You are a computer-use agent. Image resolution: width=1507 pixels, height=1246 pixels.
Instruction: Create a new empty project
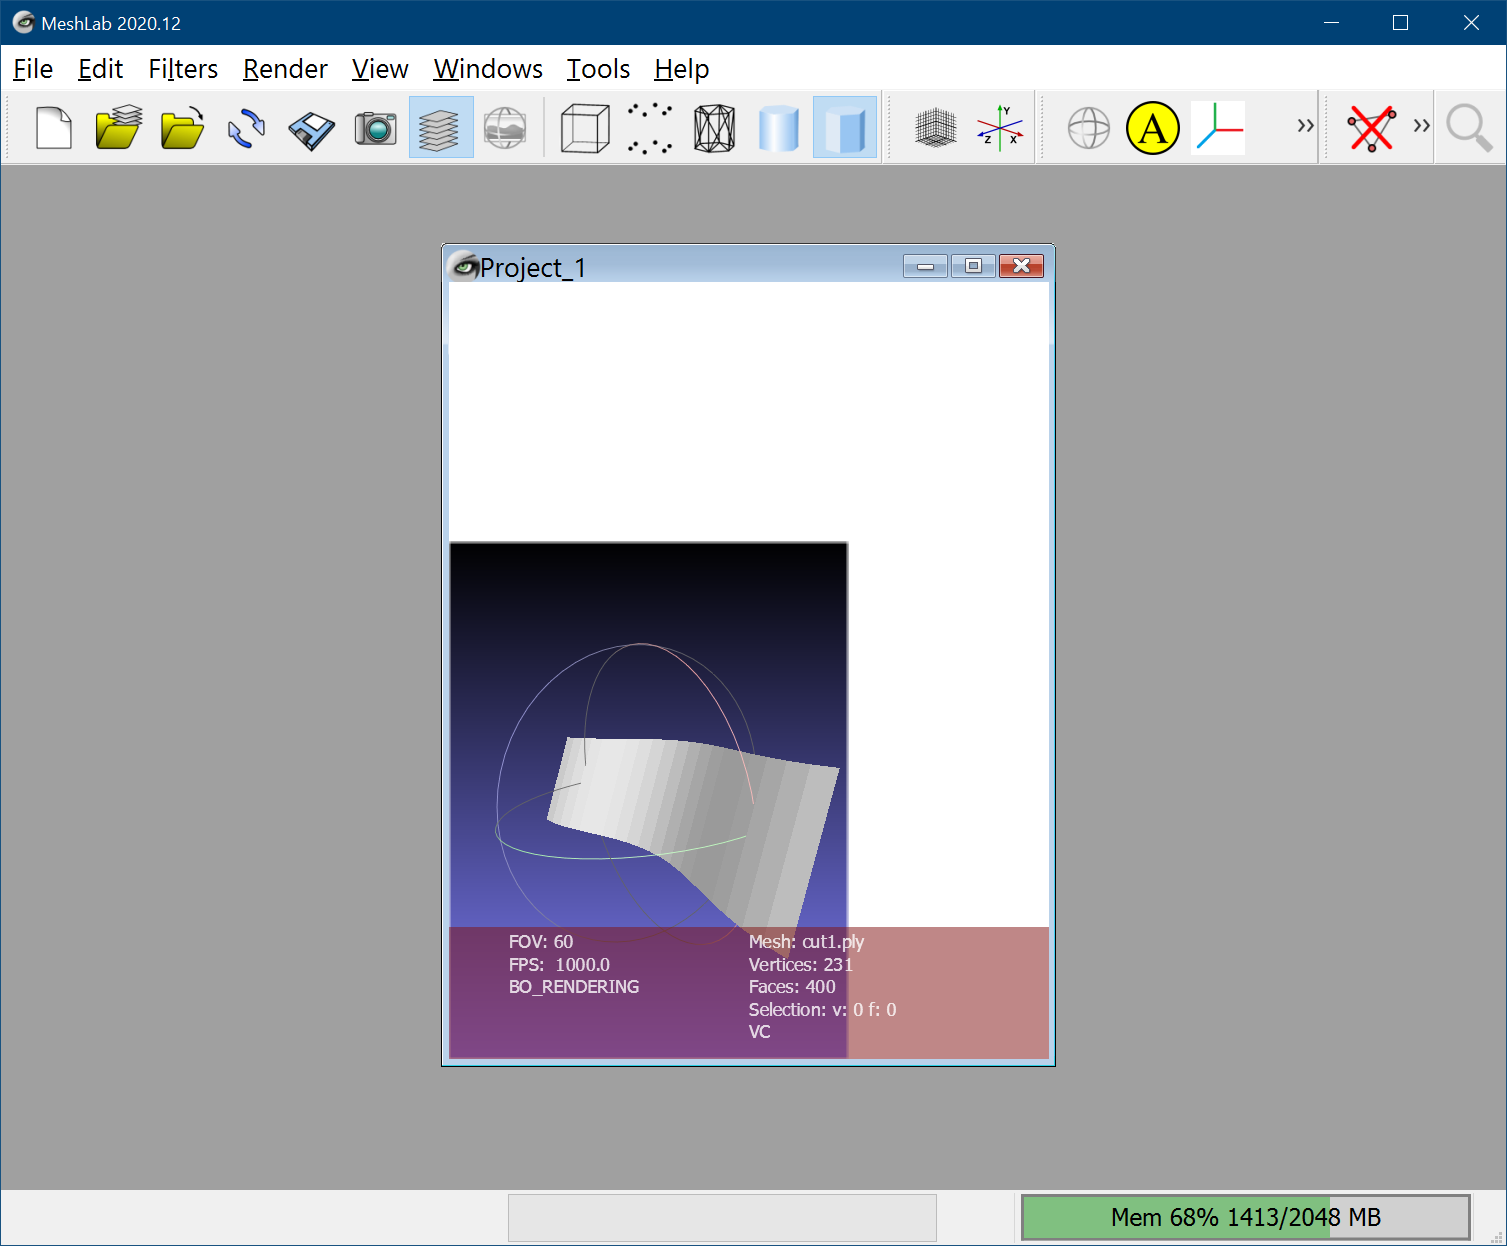54,128
